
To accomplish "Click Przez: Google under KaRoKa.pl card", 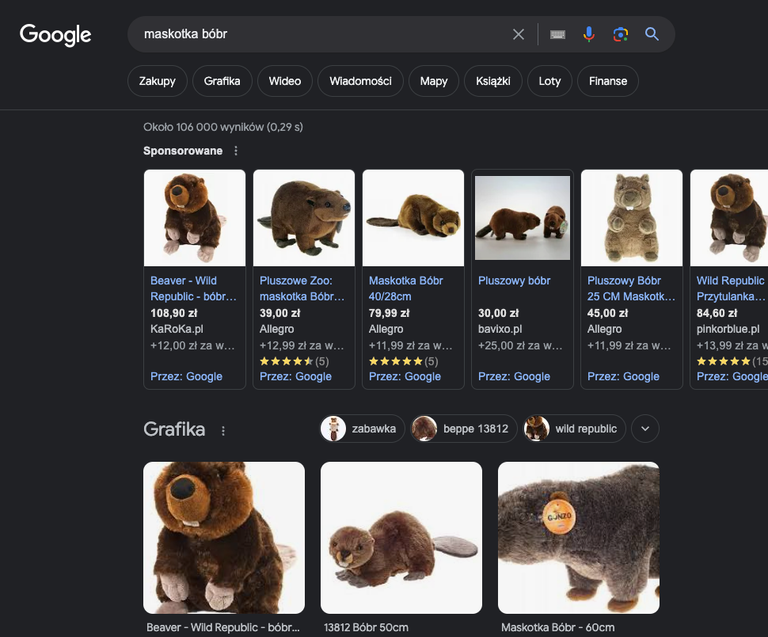I will pos(186,377).
